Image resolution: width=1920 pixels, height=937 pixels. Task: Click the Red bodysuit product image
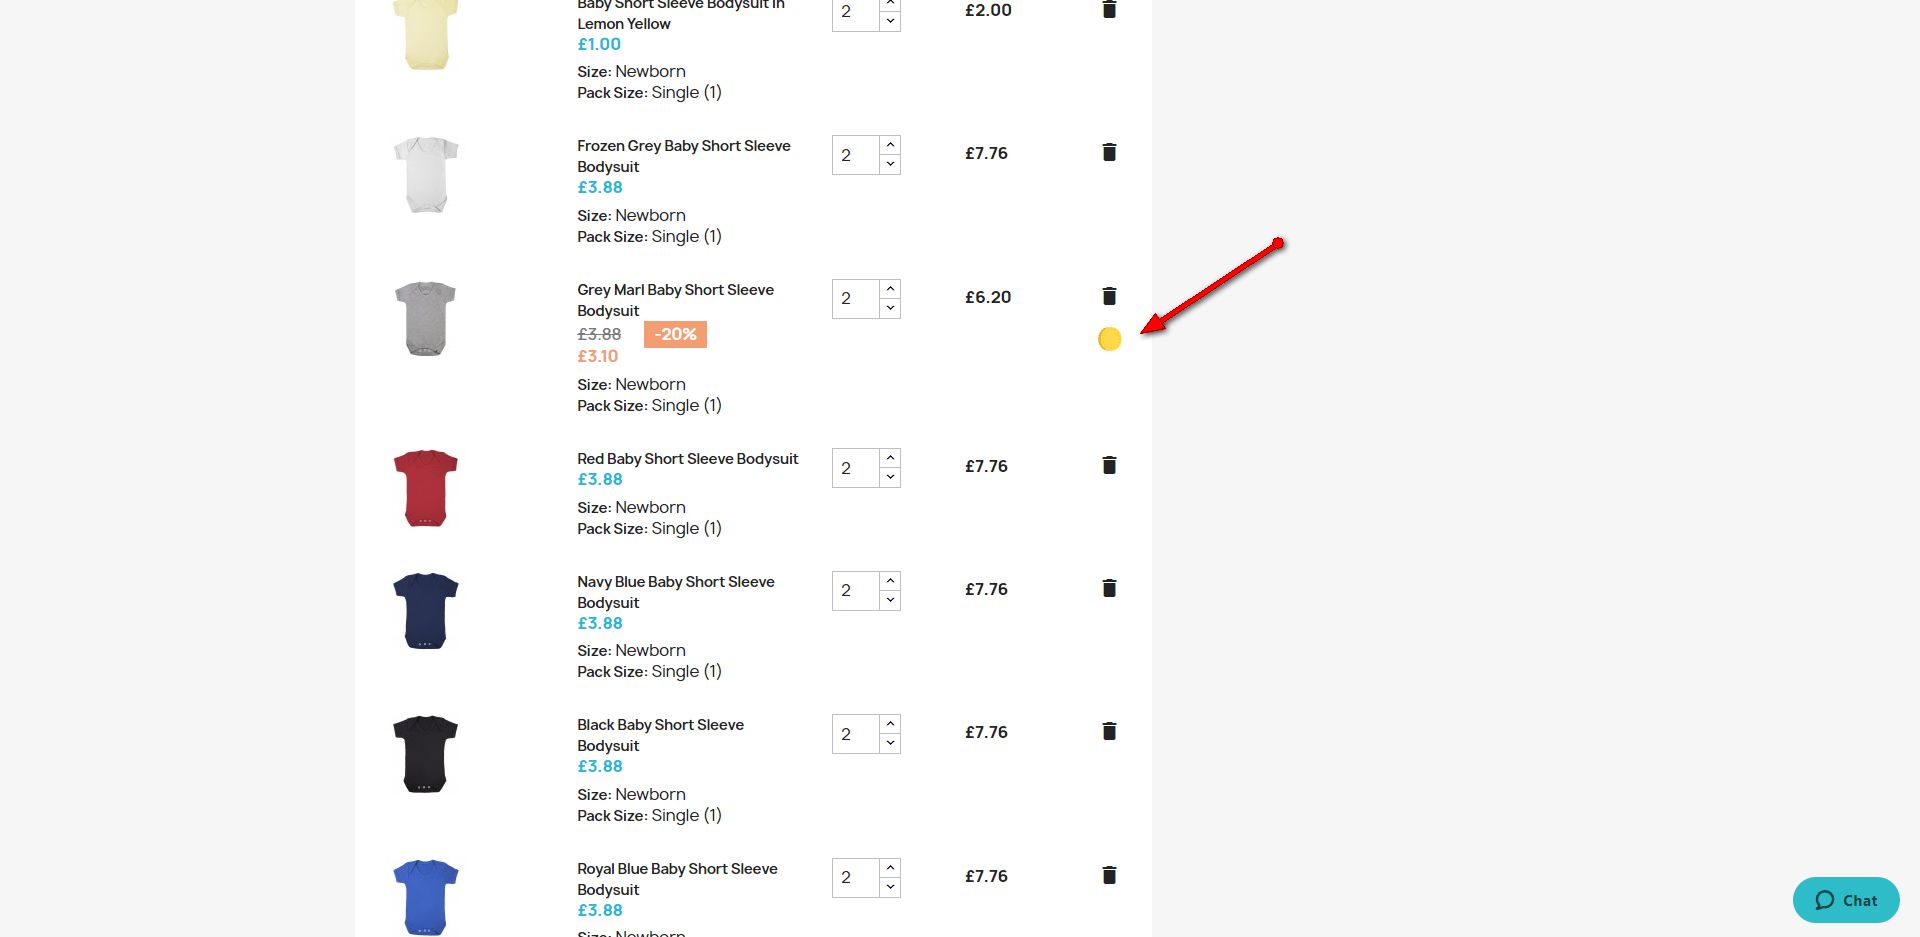point(425,488)
